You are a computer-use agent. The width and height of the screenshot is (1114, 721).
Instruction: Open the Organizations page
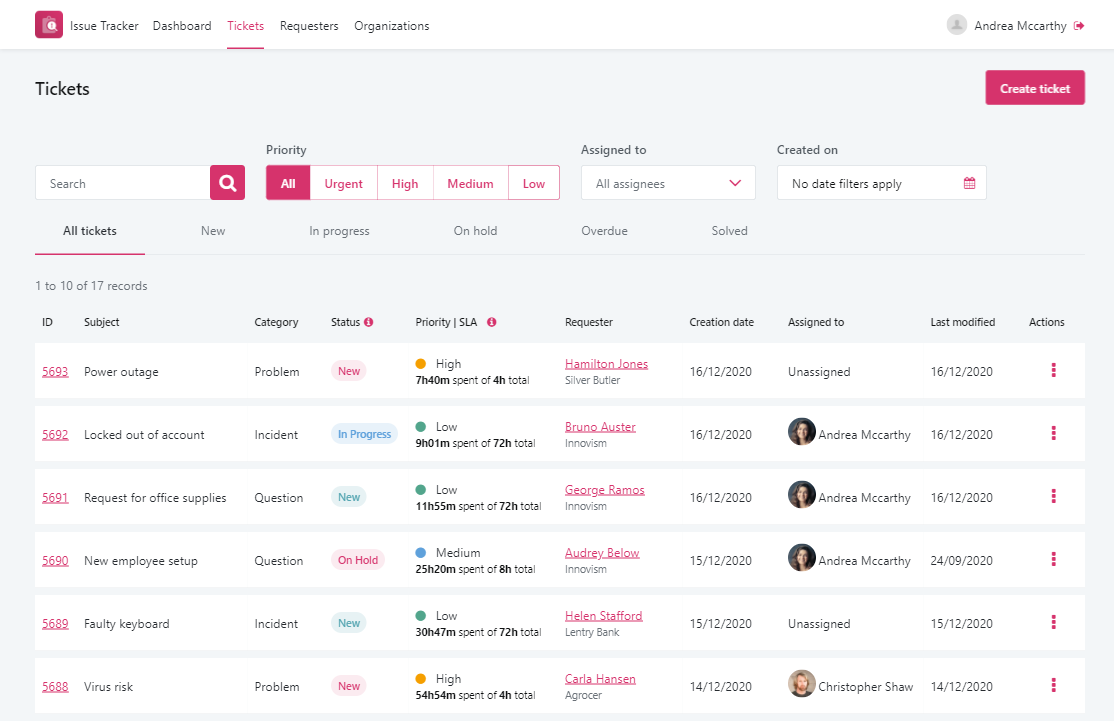[391, 25]
